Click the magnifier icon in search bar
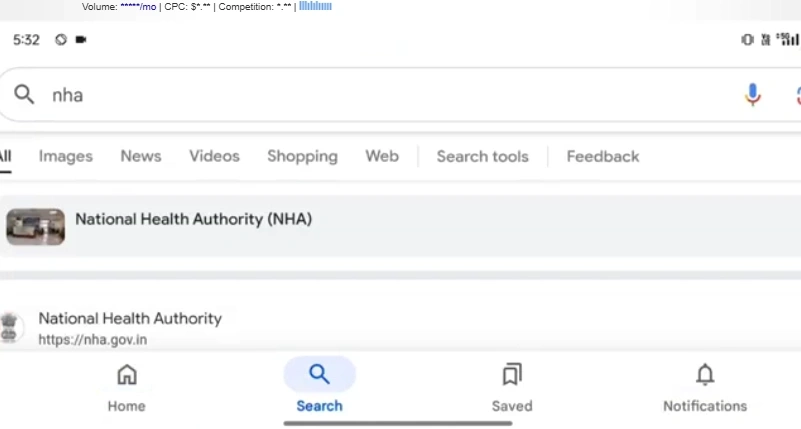Image resolution: width=801 pixels, height=429 pixels. click(24, 95)
